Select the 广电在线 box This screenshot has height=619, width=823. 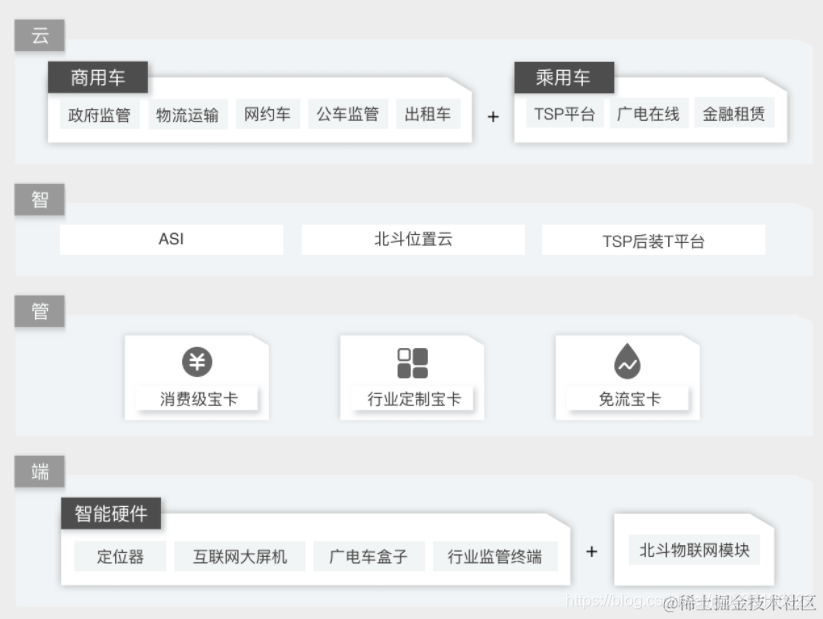point(648,113)
